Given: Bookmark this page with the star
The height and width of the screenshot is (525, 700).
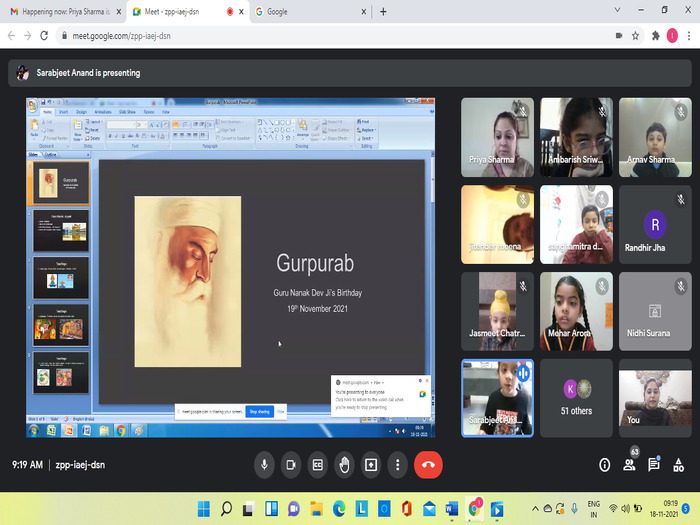Looking at the screenshot, I should (635, 36).
